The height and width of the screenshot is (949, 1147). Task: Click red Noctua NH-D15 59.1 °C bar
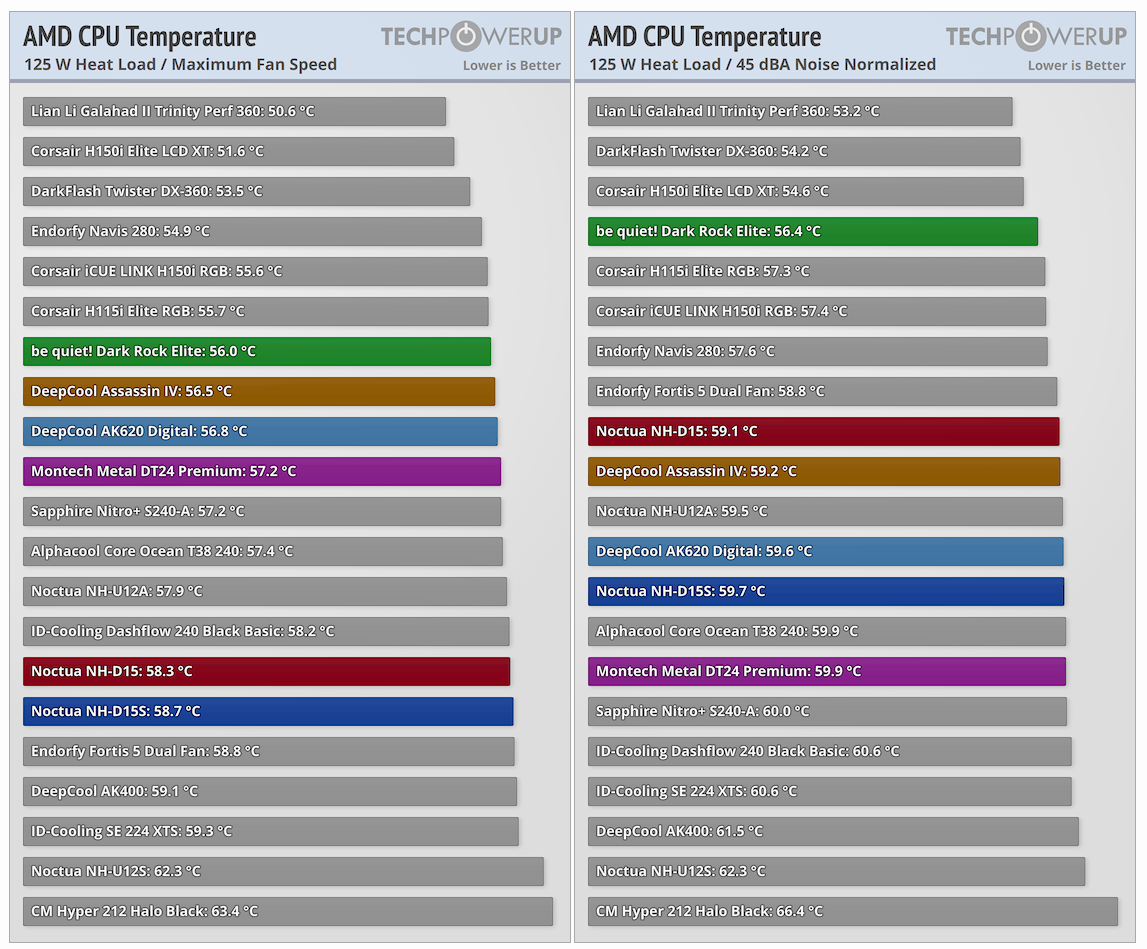click(x=824, y=432)
